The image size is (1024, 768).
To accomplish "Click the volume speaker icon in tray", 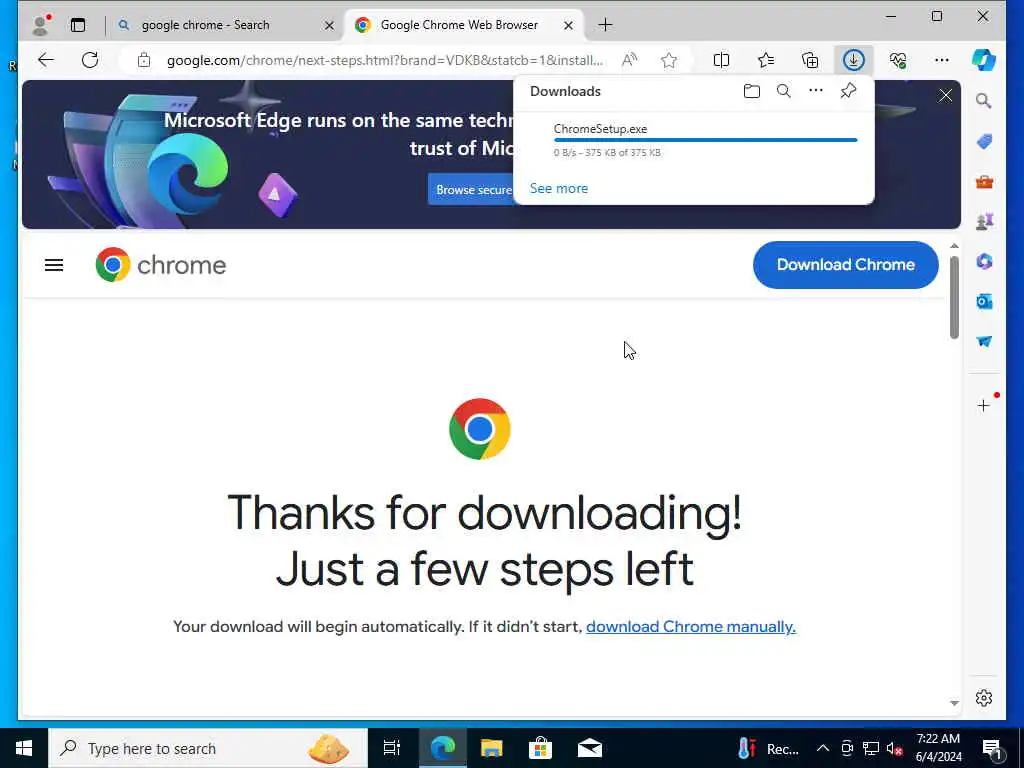I will [x=894, y=748].
